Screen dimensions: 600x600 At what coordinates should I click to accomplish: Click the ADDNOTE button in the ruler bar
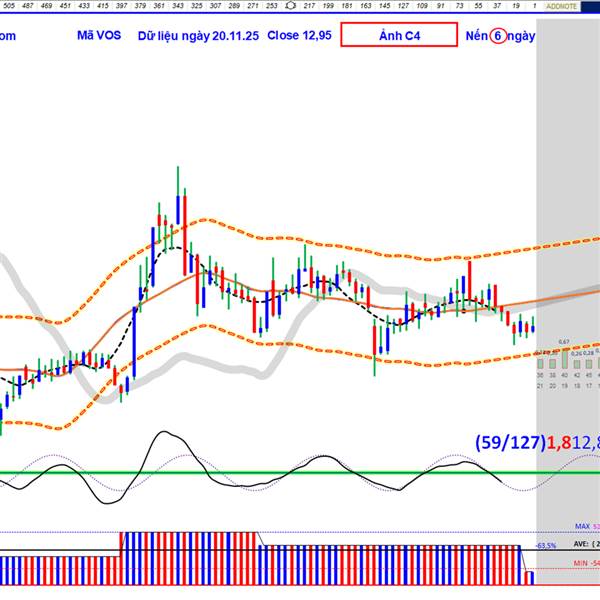[x=561, y=6]
